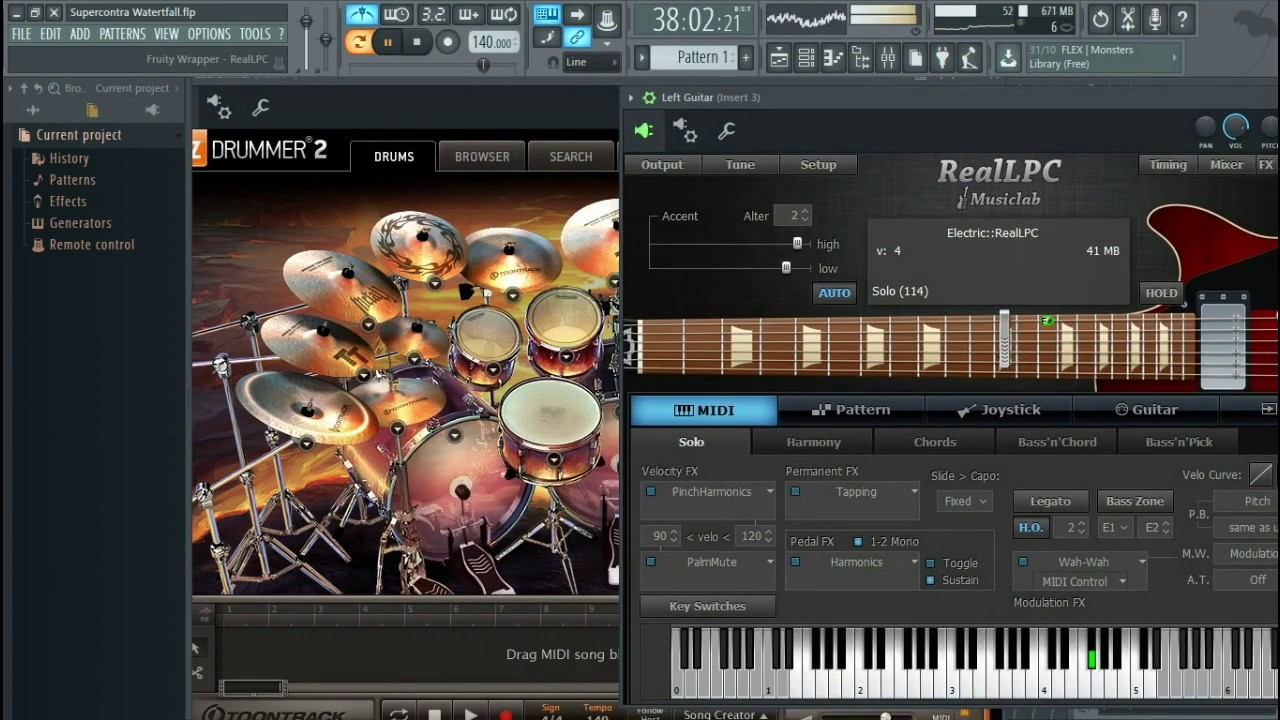This screenshot has height=720, width=1280.
Task: Enable the PinchHarmonics velocity FX checkbox
Action: point(651,492)
